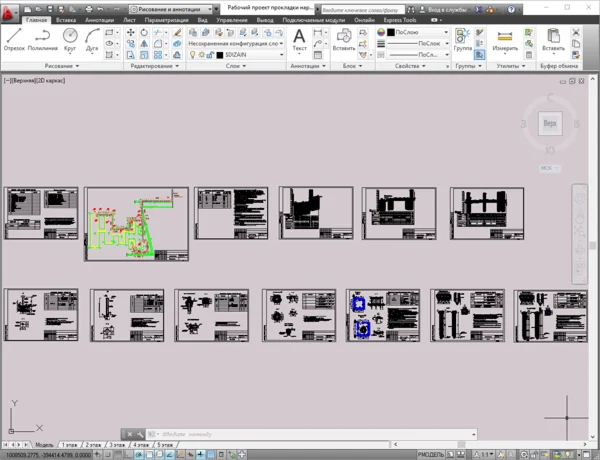Expand the Свойства panel
The width and height of the screenshot is (600, 460).
(x=410, y=66)
